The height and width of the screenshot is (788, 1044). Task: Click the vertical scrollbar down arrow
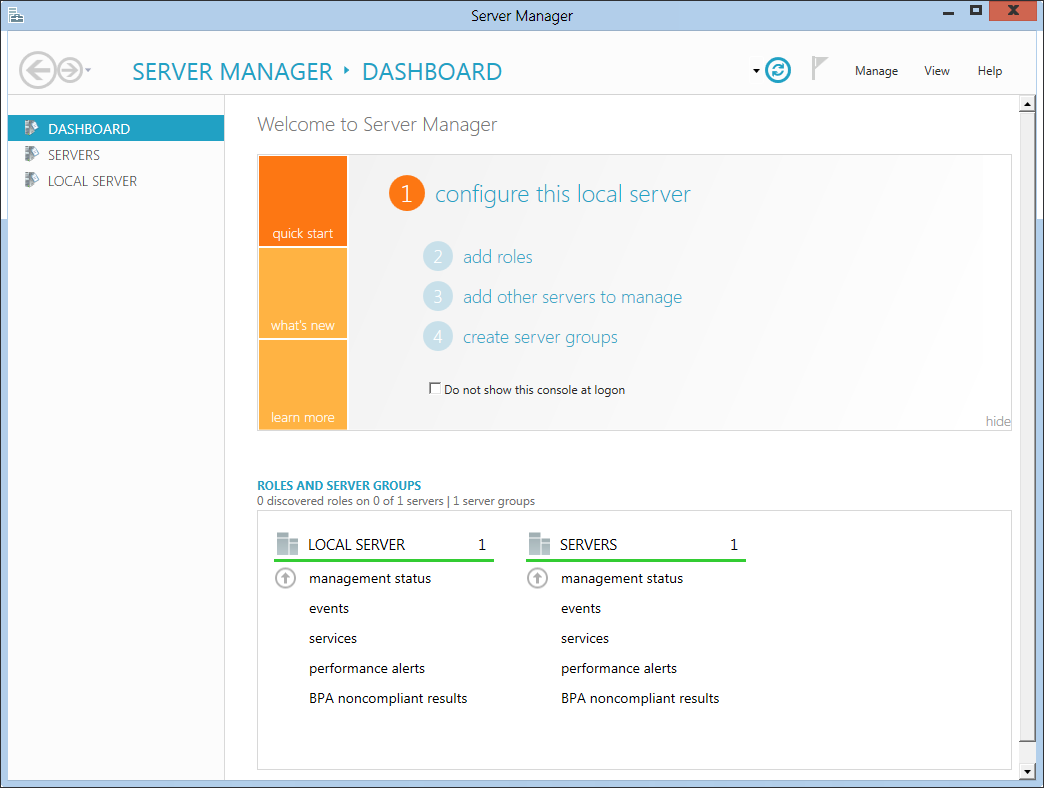(1026, 772)
